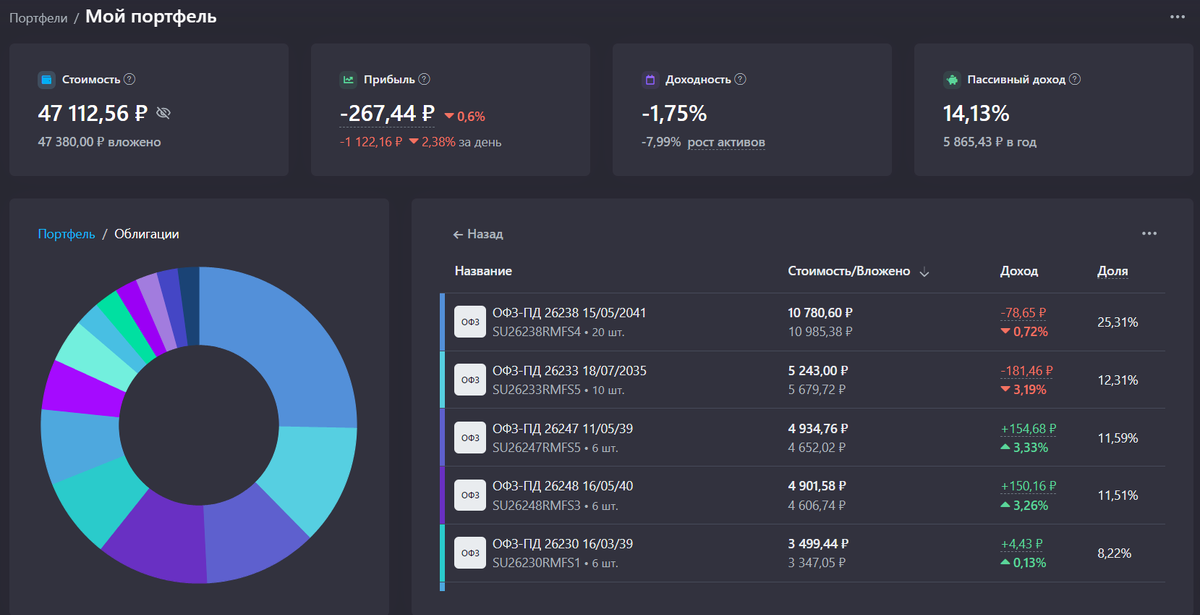Screen dimensions: 1200x615
Task: Sort table by the Доход column header
Action: click(1019, 271)
